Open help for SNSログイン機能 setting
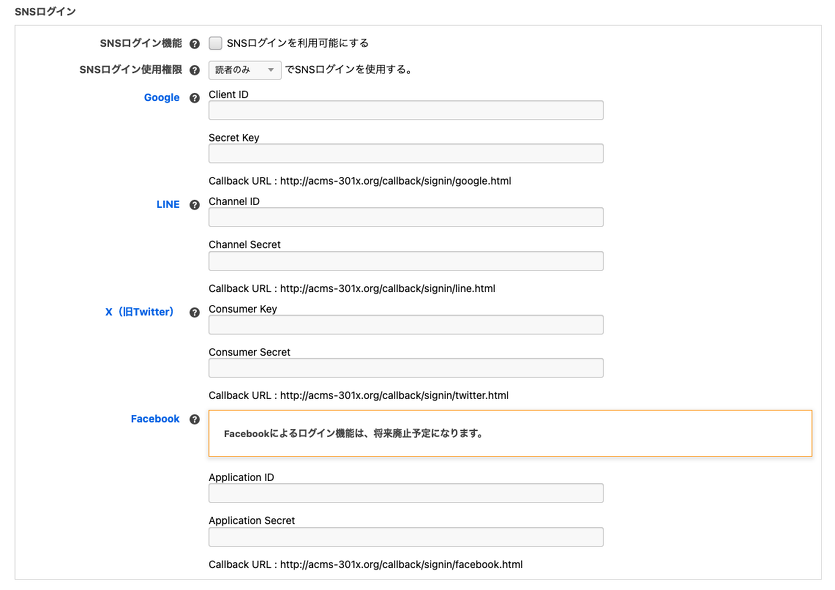Viewport: 835px width, 590px height. point(194,43)
